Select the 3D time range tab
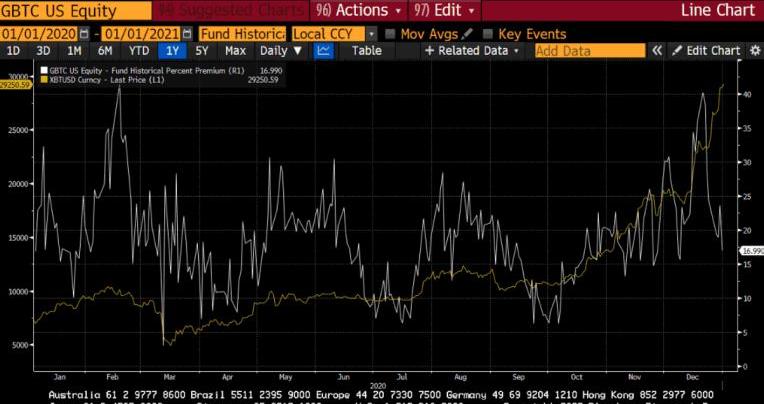The height and width of the screenshot is (404, 764). 43,51
